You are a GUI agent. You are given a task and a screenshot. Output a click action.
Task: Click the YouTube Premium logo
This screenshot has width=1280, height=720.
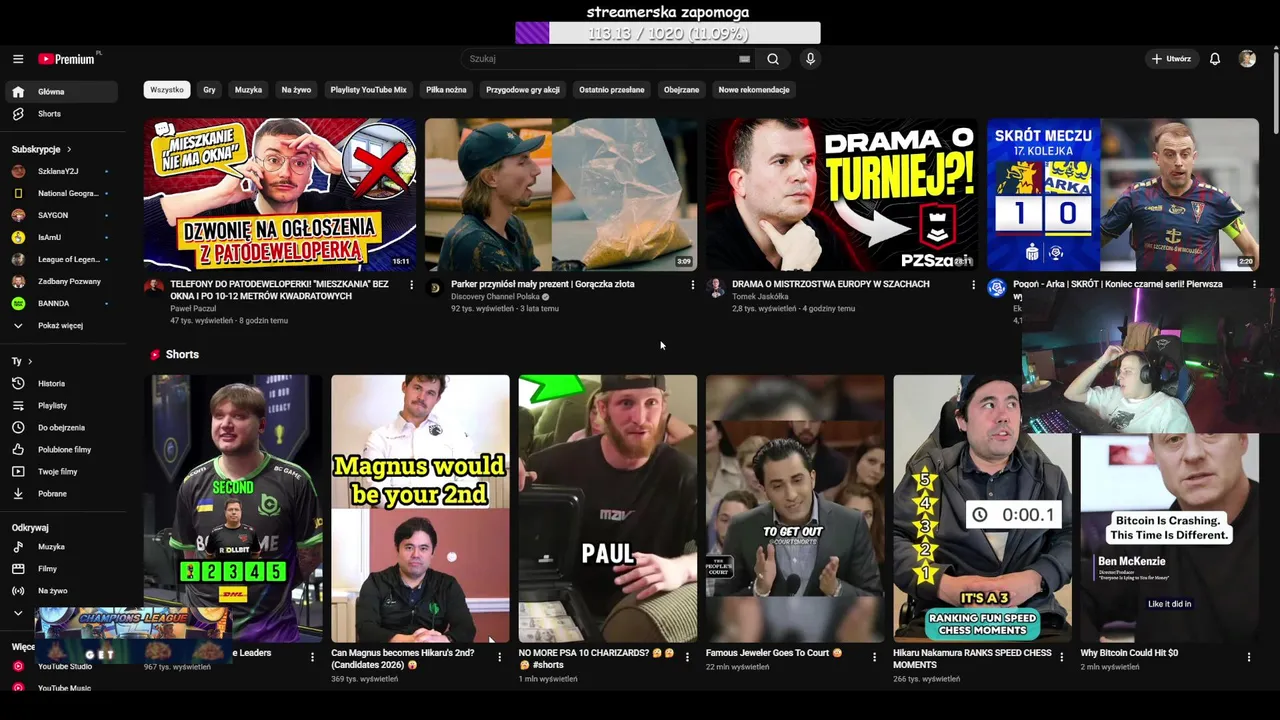click(x=68, y=59)
